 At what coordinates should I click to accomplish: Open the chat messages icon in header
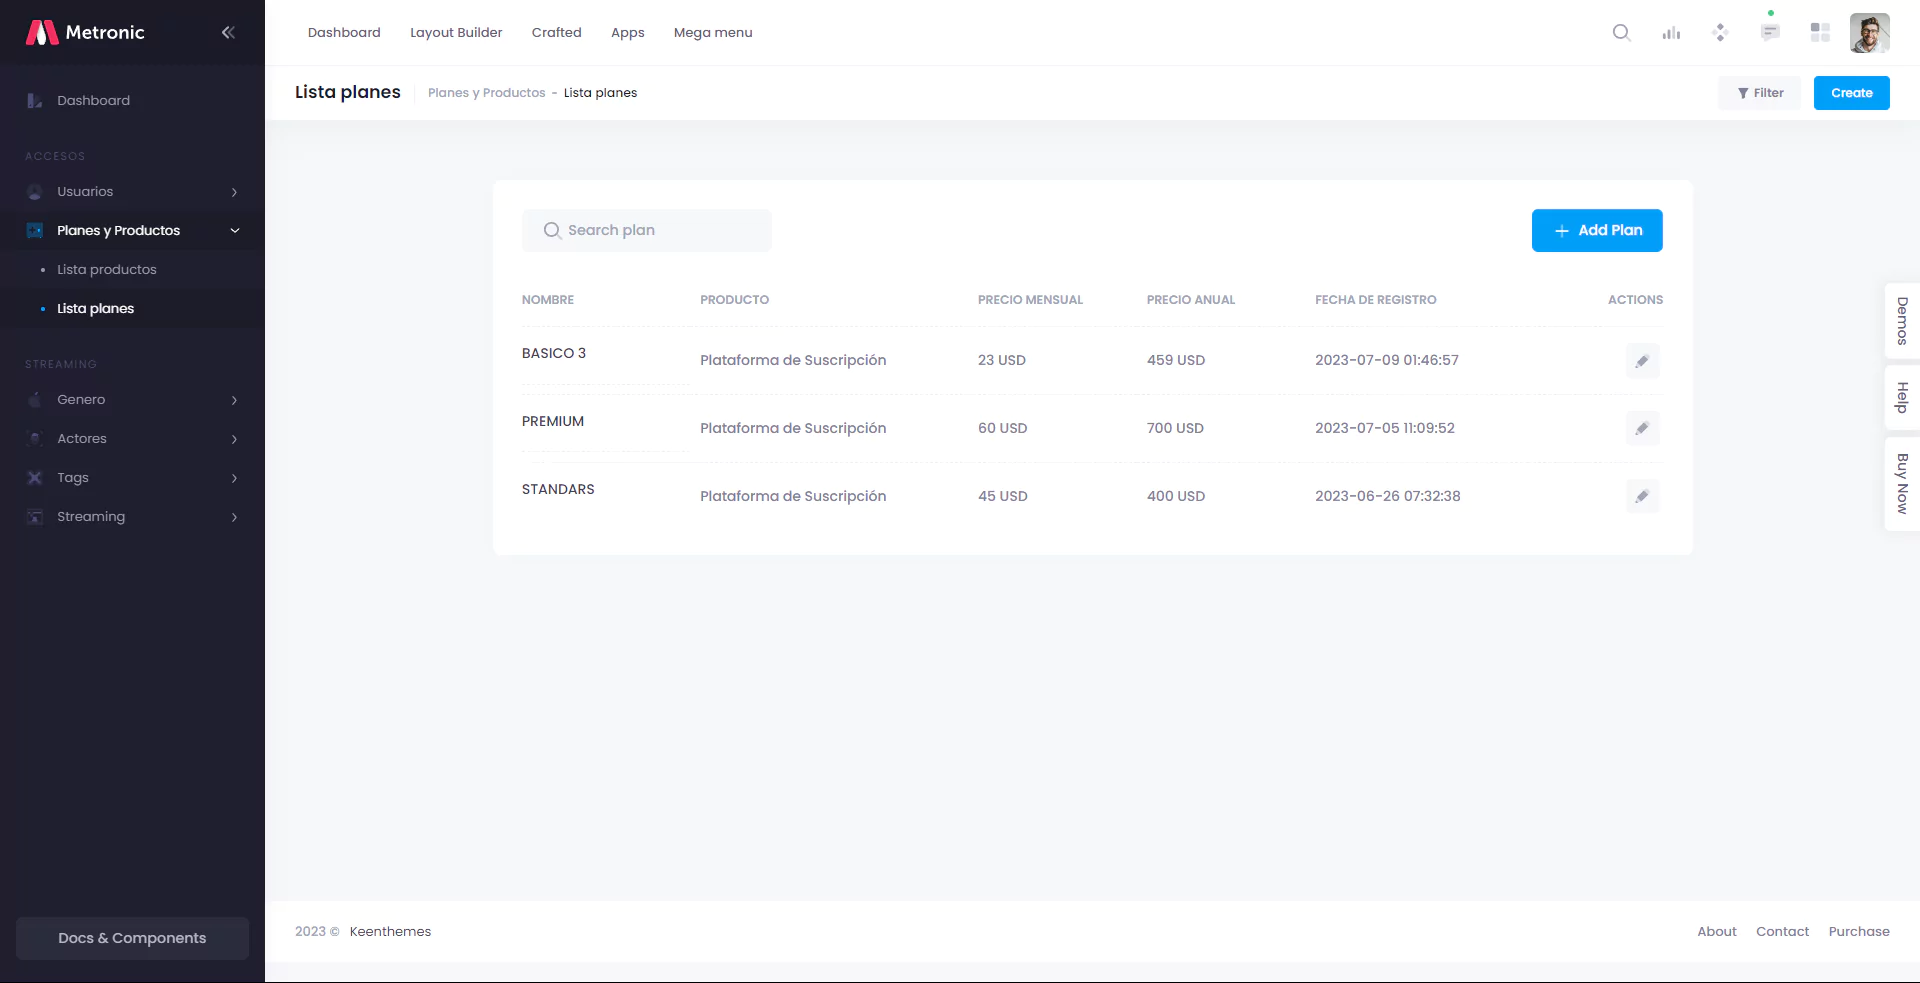(x=1770, y=33)
